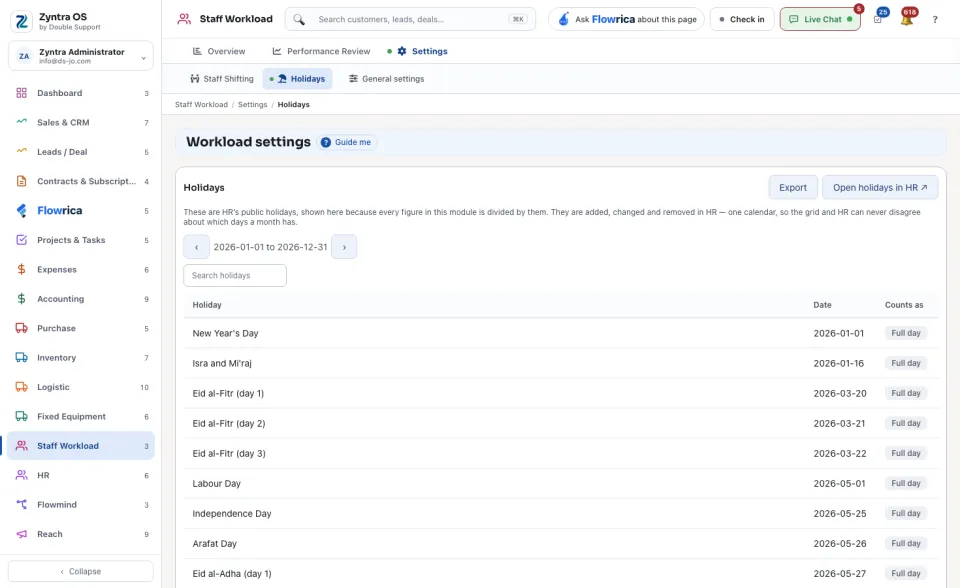Image resolution: width=960 pixels, height=588 pixels.
Task: Click Ask Flowrica about this page
Action: click(626, 20)
